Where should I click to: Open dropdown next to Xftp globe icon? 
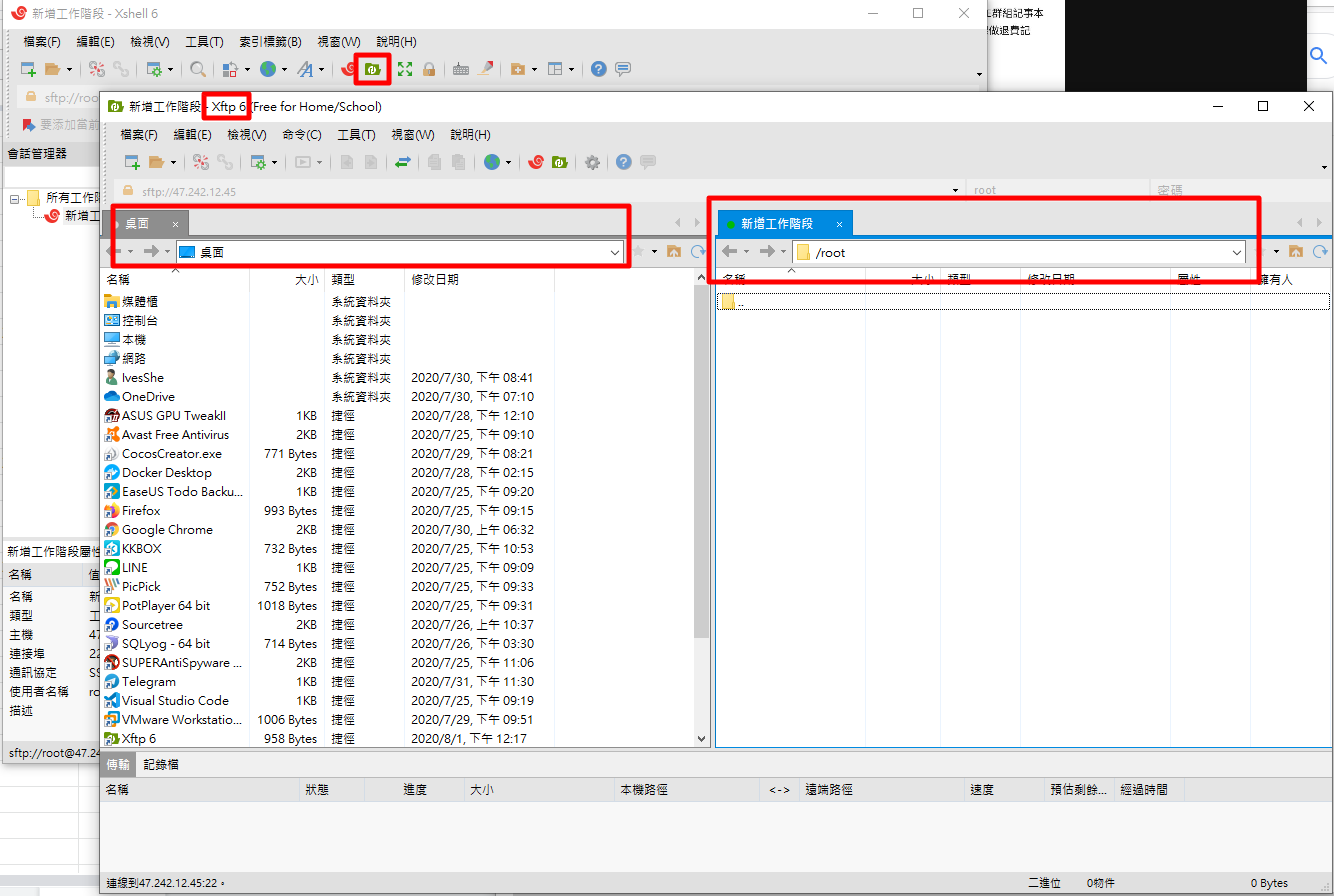pyautogui.click(x=509, y=162)
